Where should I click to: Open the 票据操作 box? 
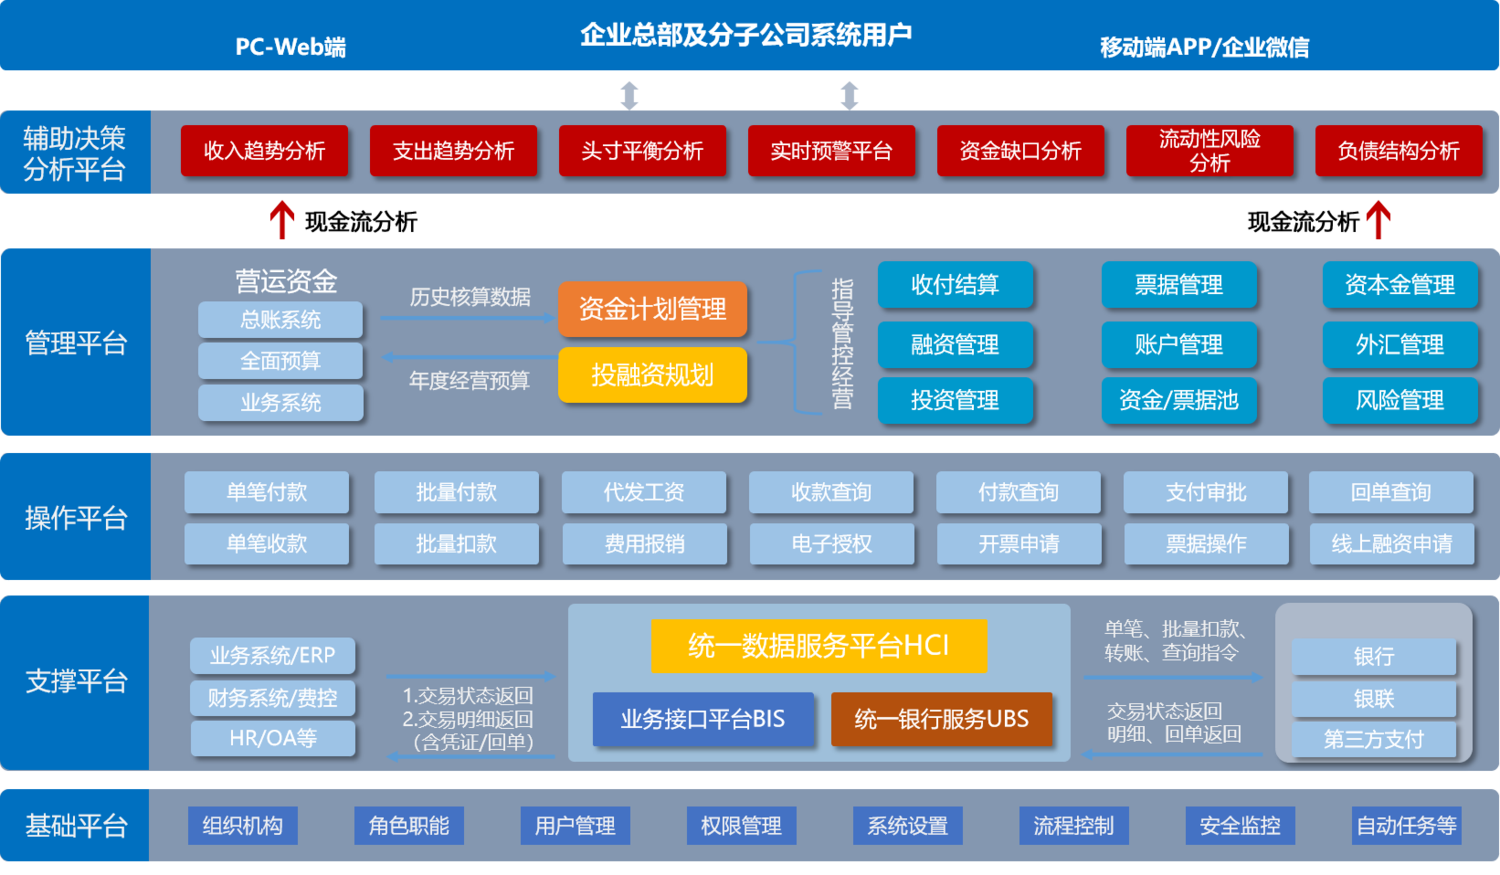(x=1206, y=544)
